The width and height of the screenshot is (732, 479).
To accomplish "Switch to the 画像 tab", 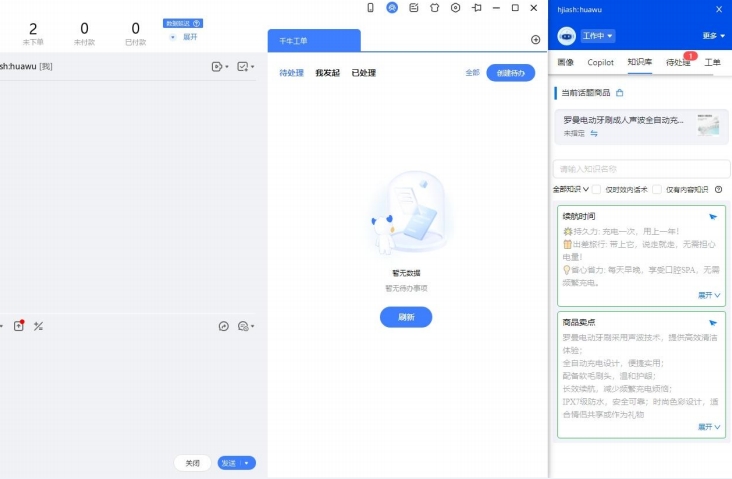I will (x=565, y=63).
